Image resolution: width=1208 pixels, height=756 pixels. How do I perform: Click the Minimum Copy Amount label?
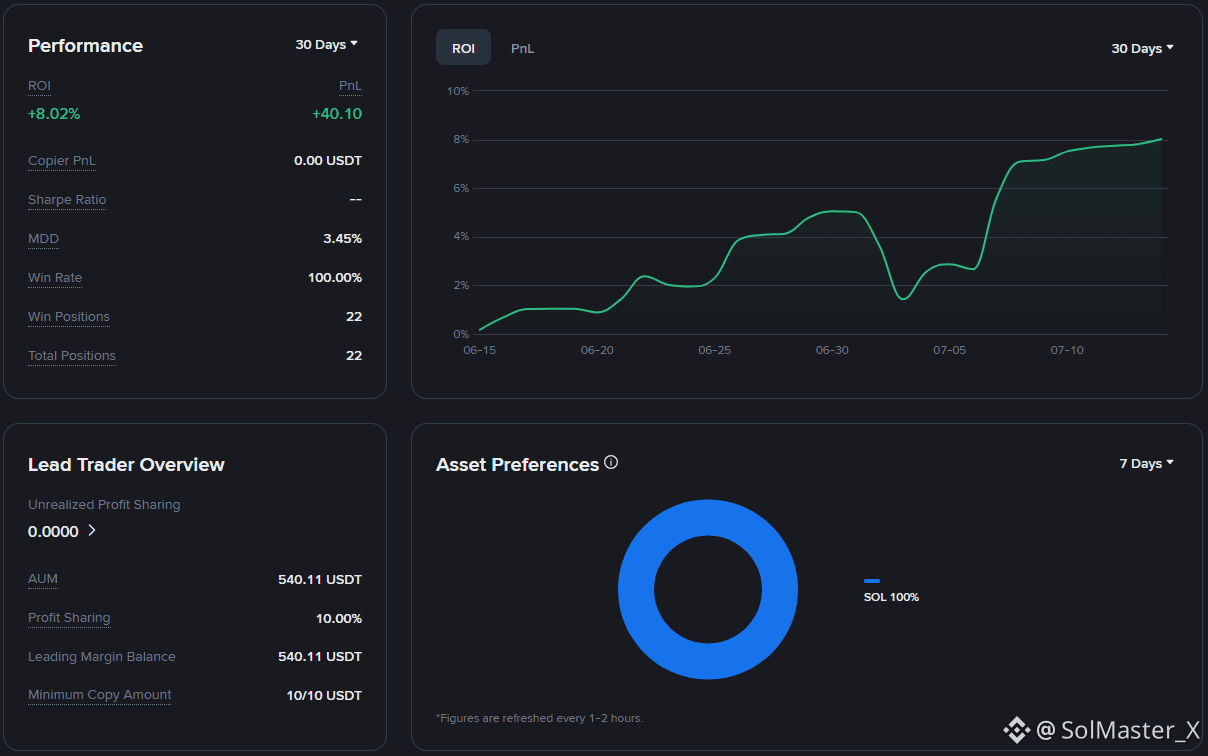click(x=100, y=695)
